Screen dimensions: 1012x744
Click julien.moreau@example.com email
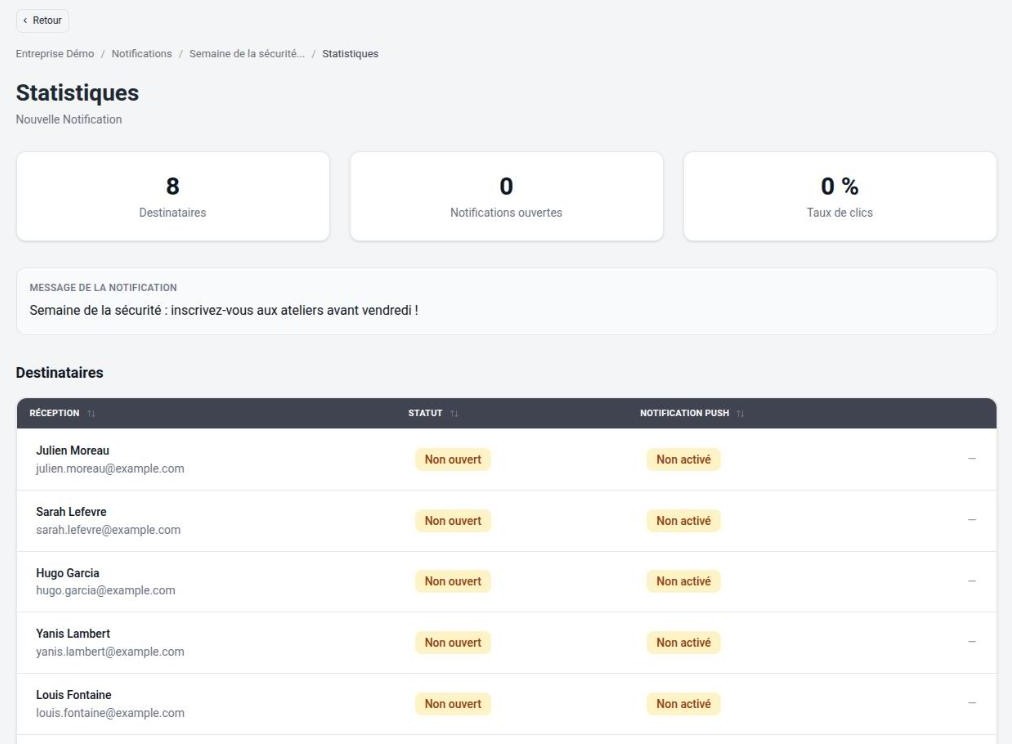pyautogui.click(x=110, y=468)
